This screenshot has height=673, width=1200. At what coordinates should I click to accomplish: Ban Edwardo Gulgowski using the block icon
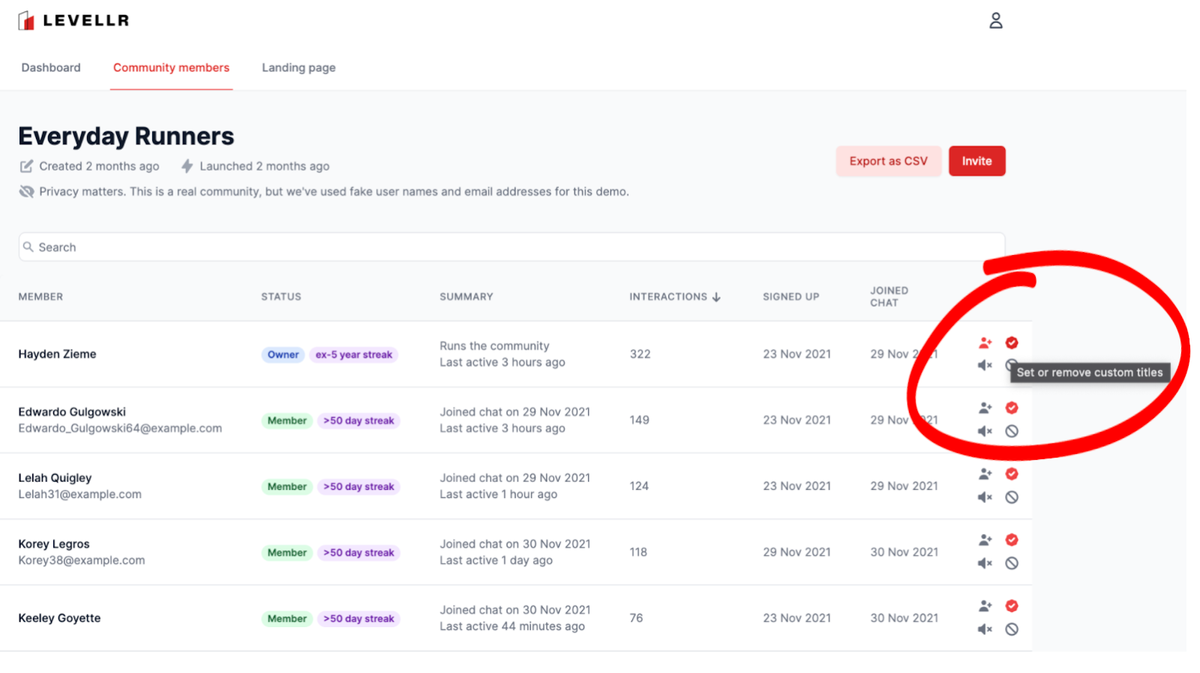point(1012,431)
